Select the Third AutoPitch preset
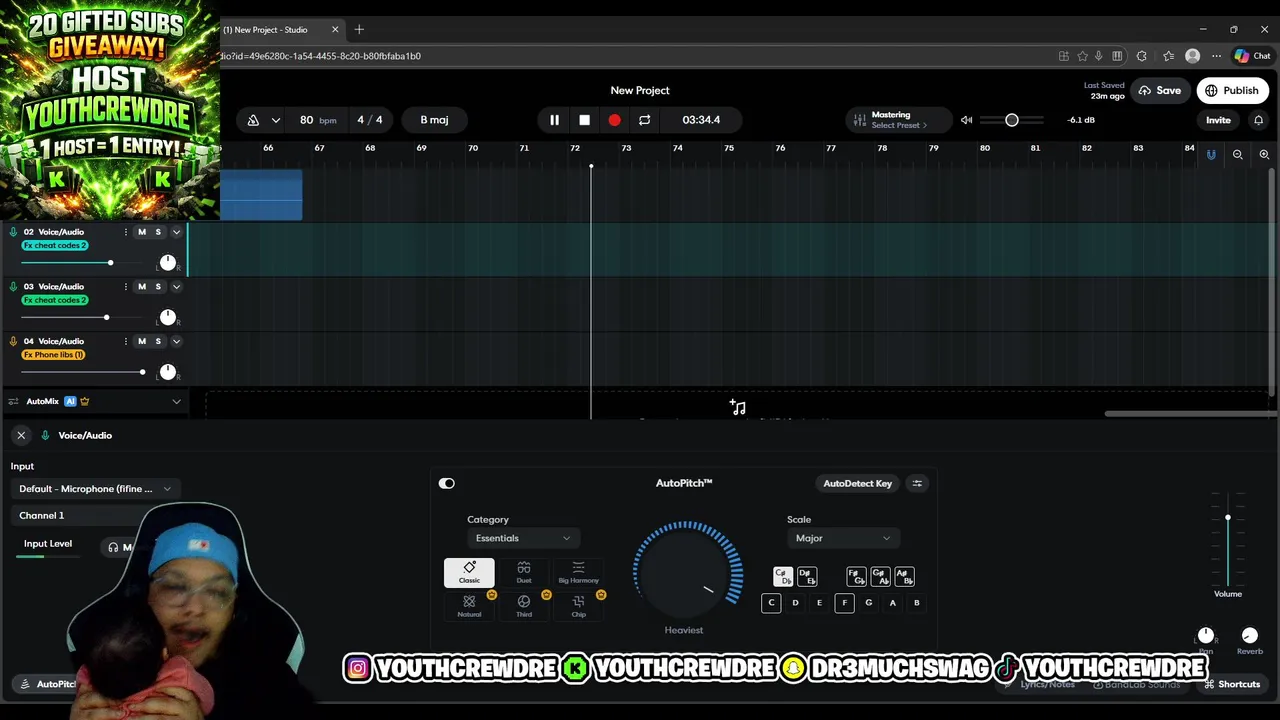 (524, 607)
